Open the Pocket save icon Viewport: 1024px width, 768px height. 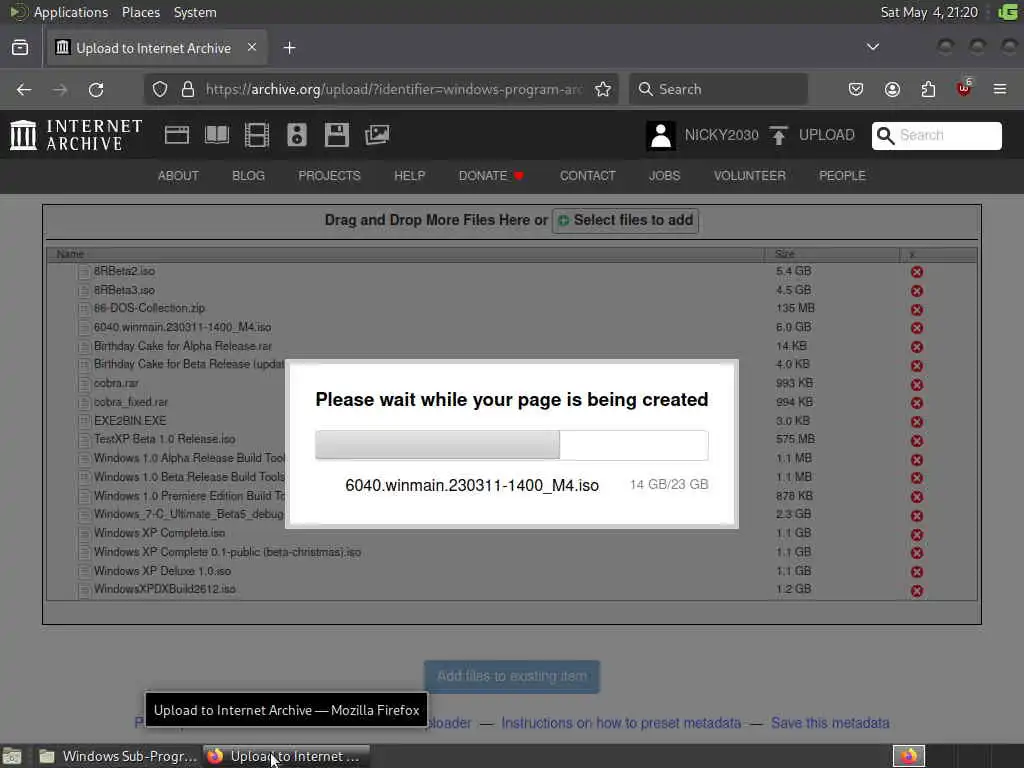click(x=856, y=89)
